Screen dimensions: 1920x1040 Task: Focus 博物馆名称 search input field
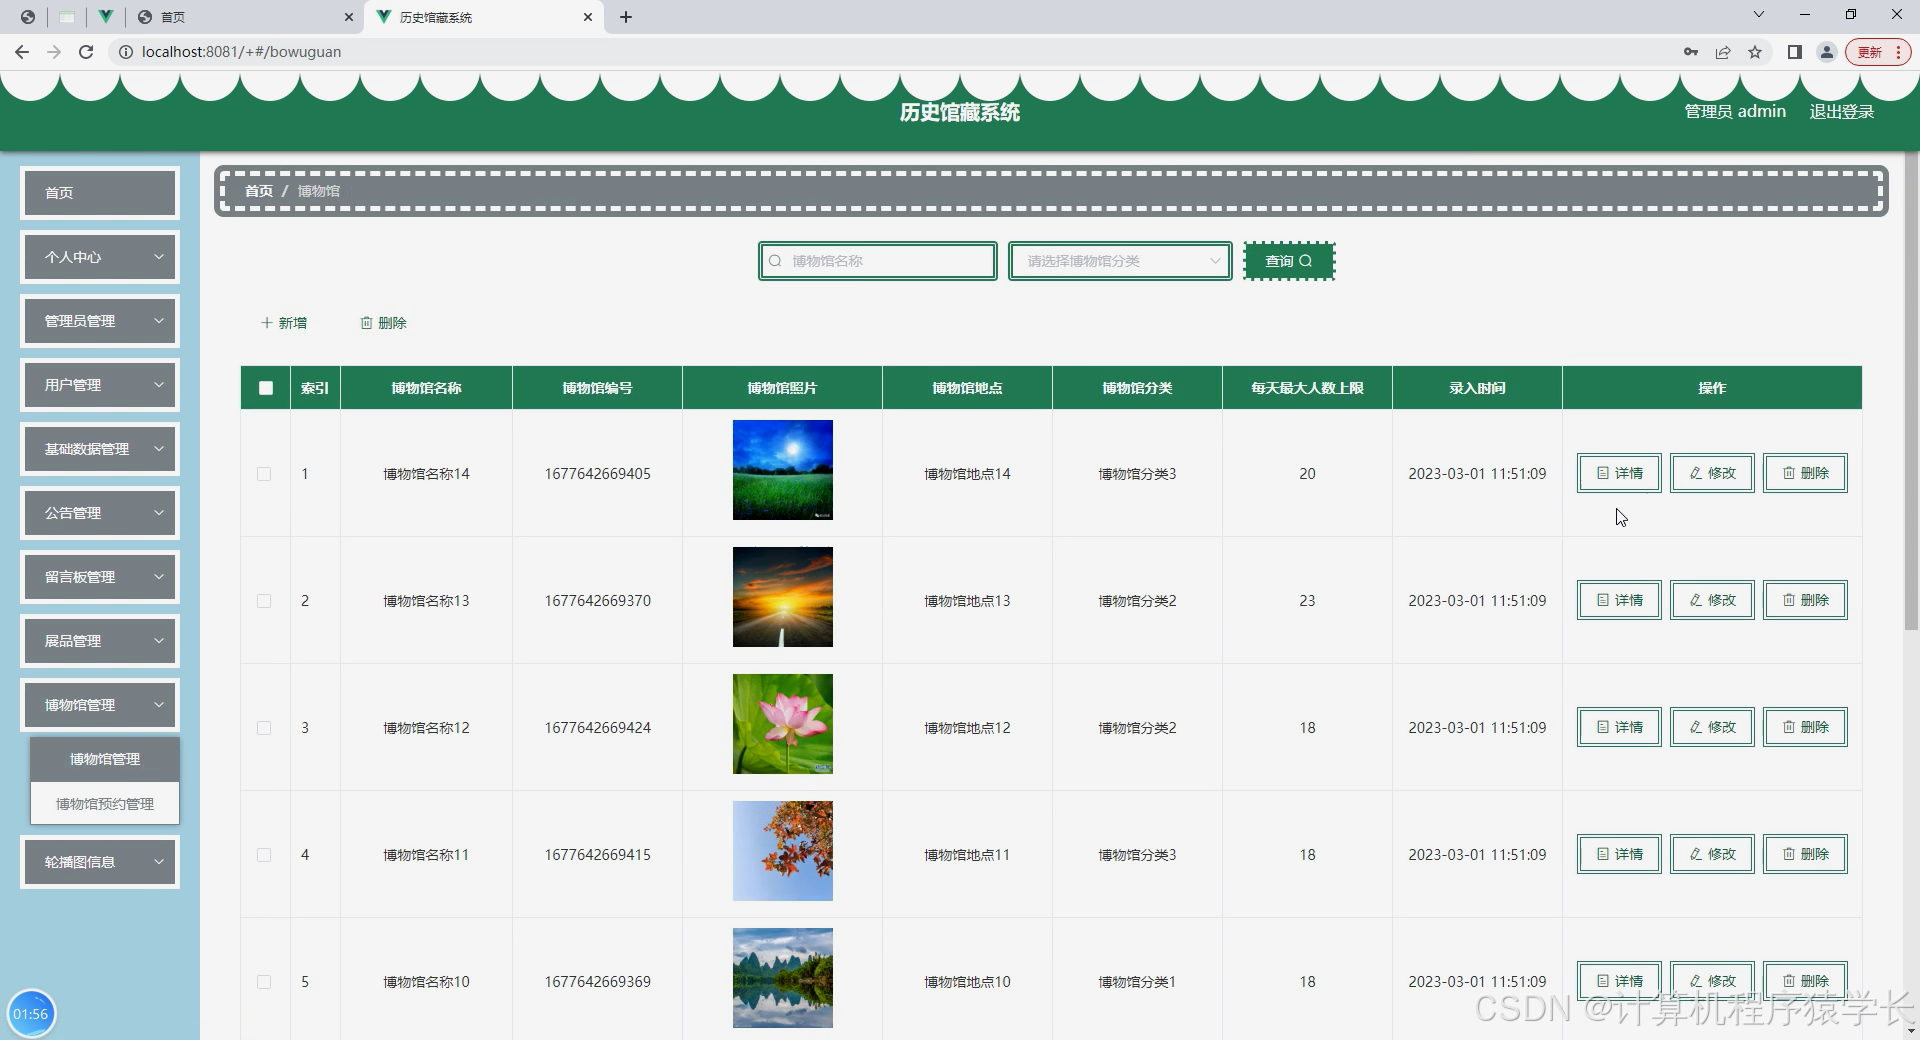878,261
